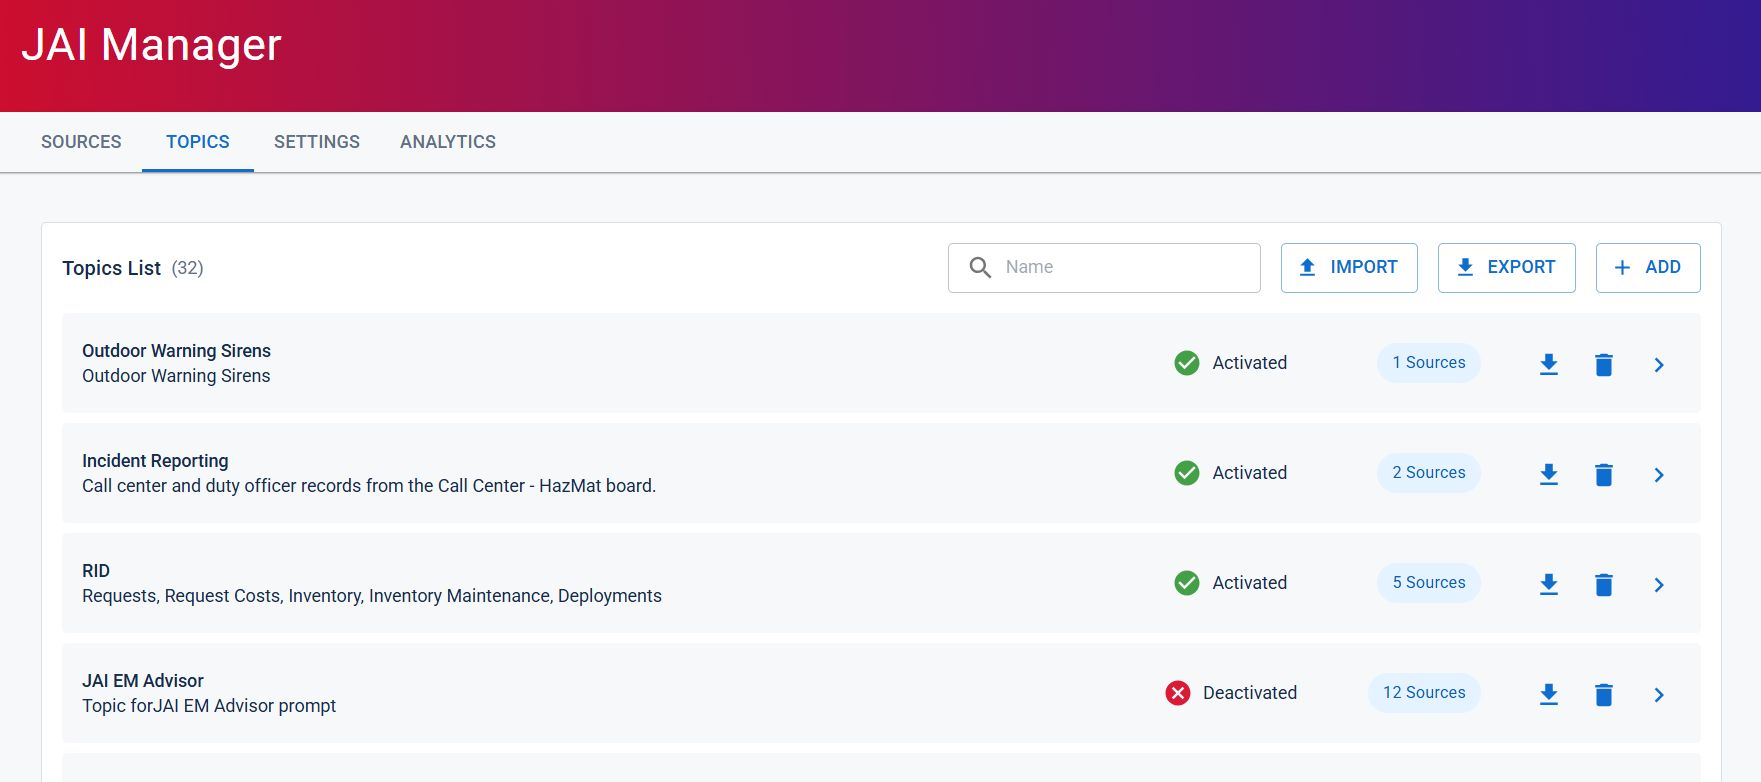
Task: Click the green Activated checkmark for RID
Action: tap(1187, 583)
